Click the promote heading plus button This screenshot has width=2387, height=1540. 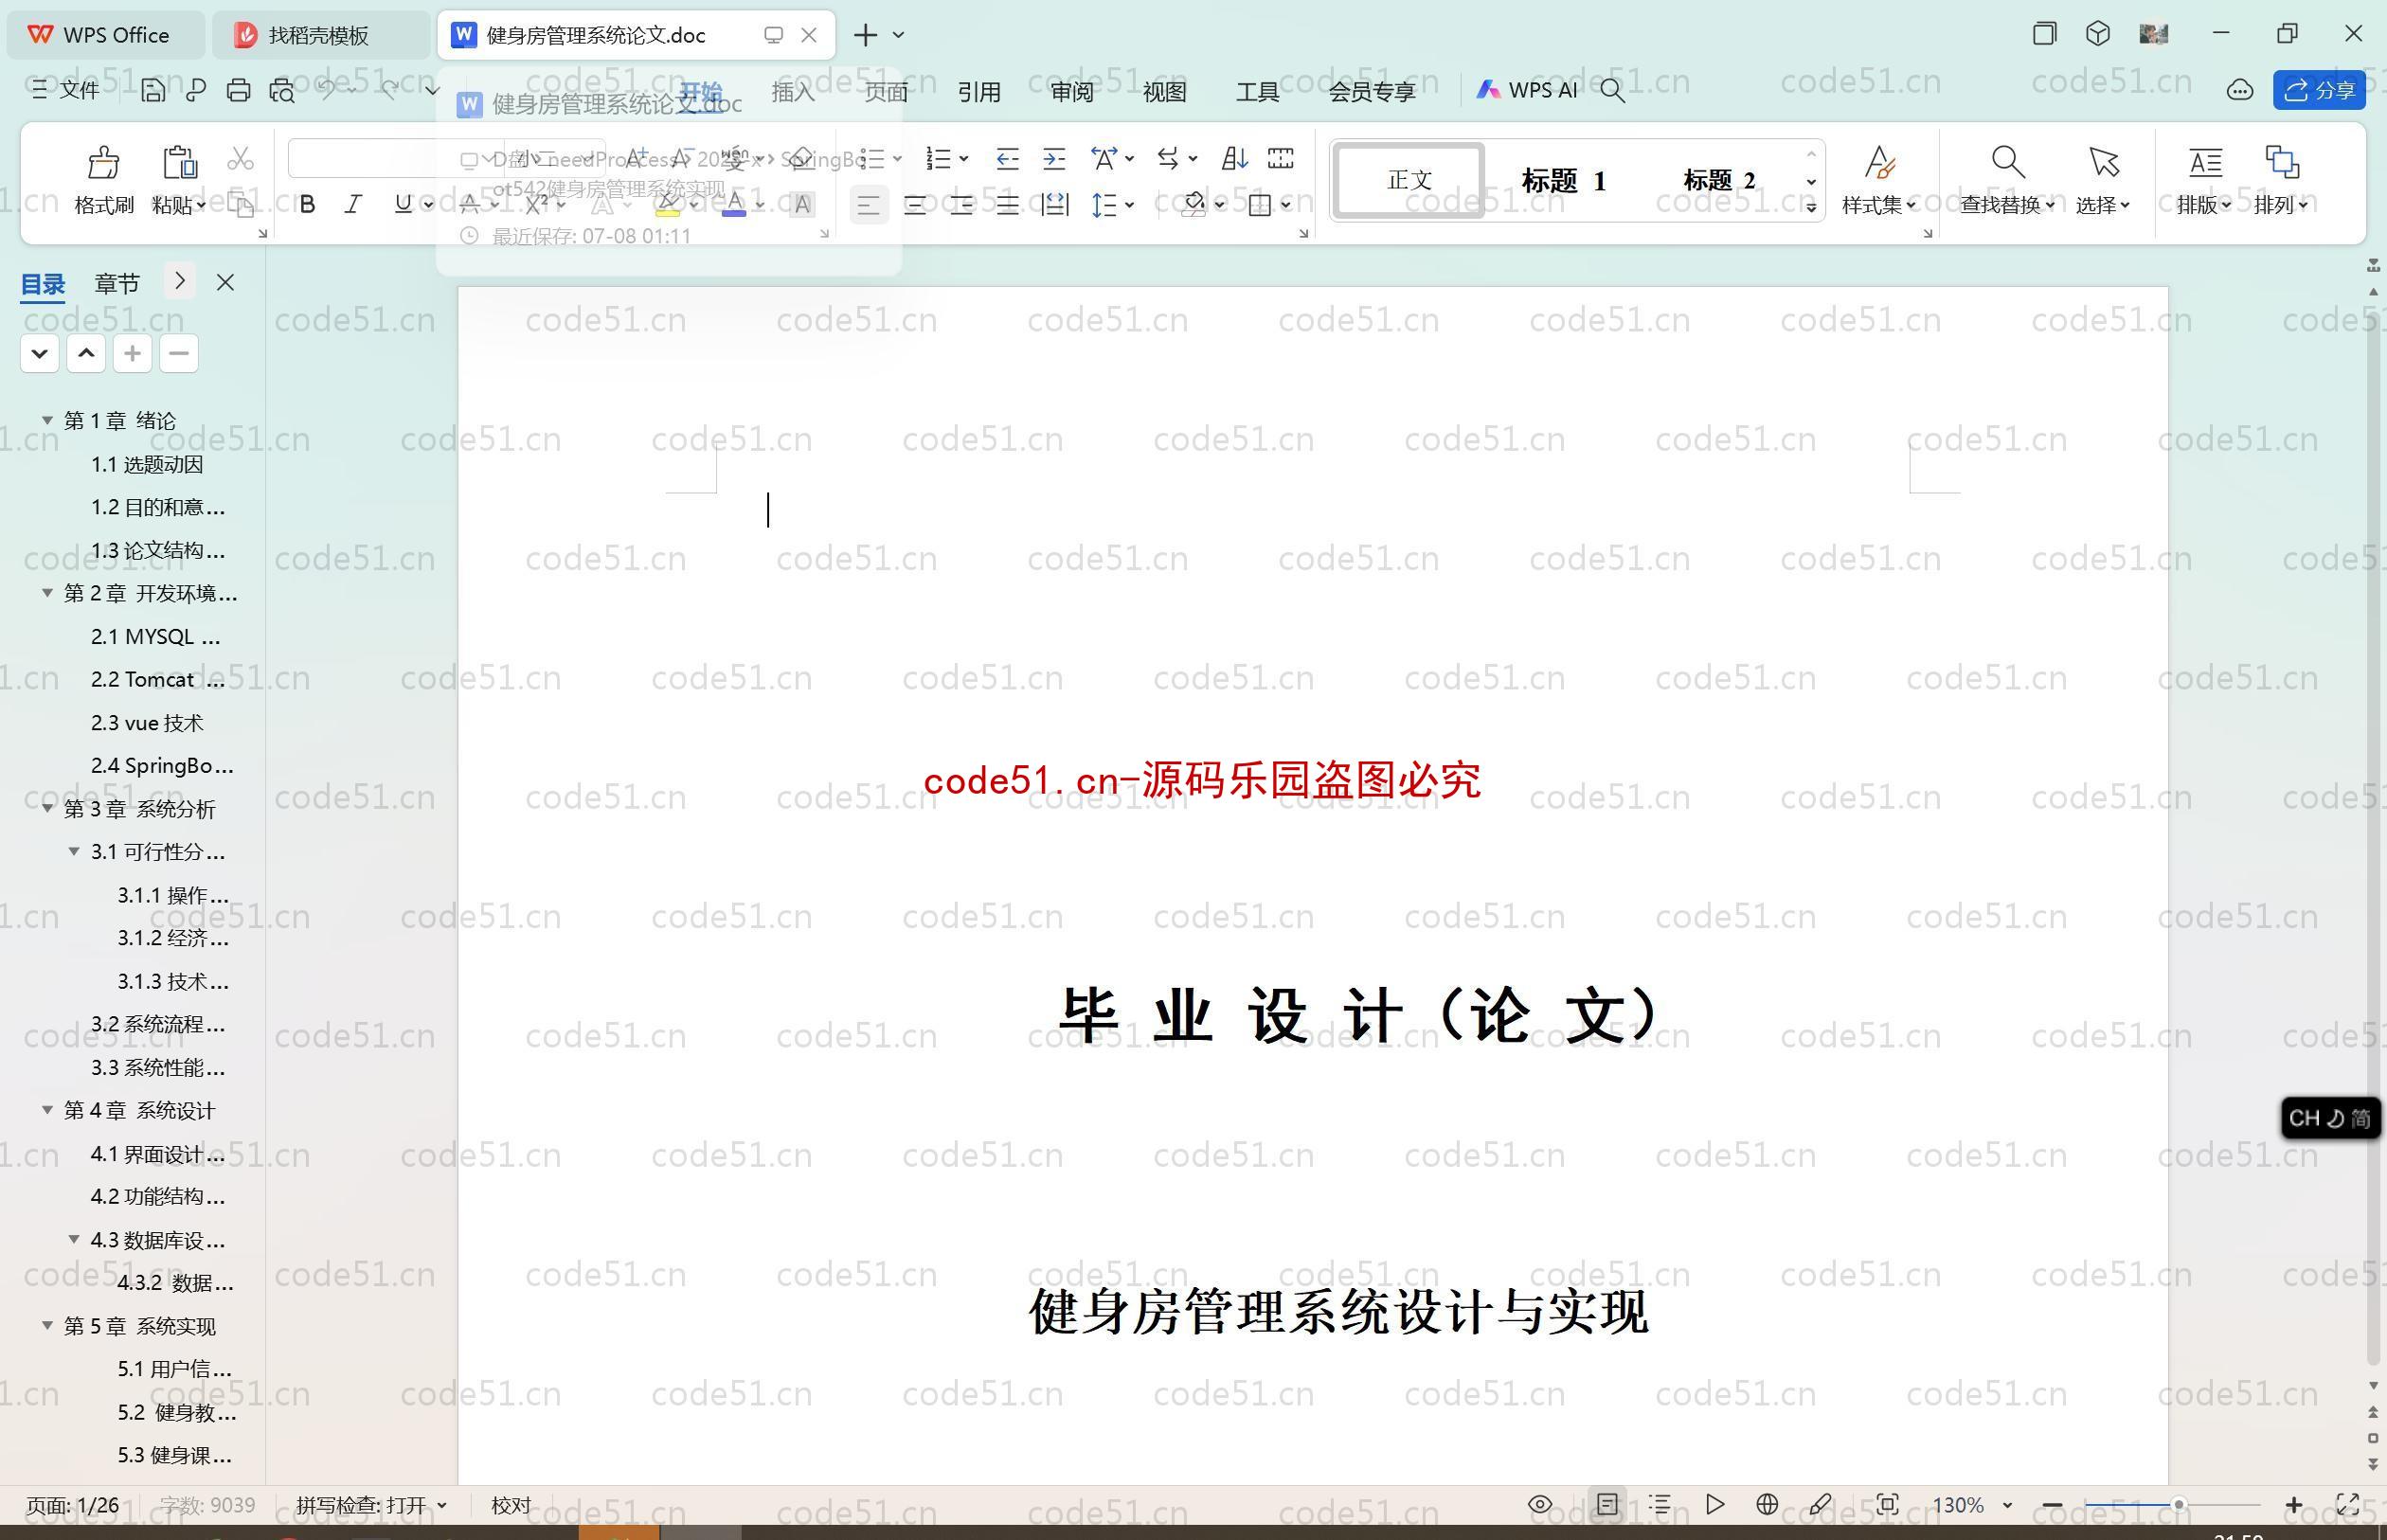[x=132, y=354]
